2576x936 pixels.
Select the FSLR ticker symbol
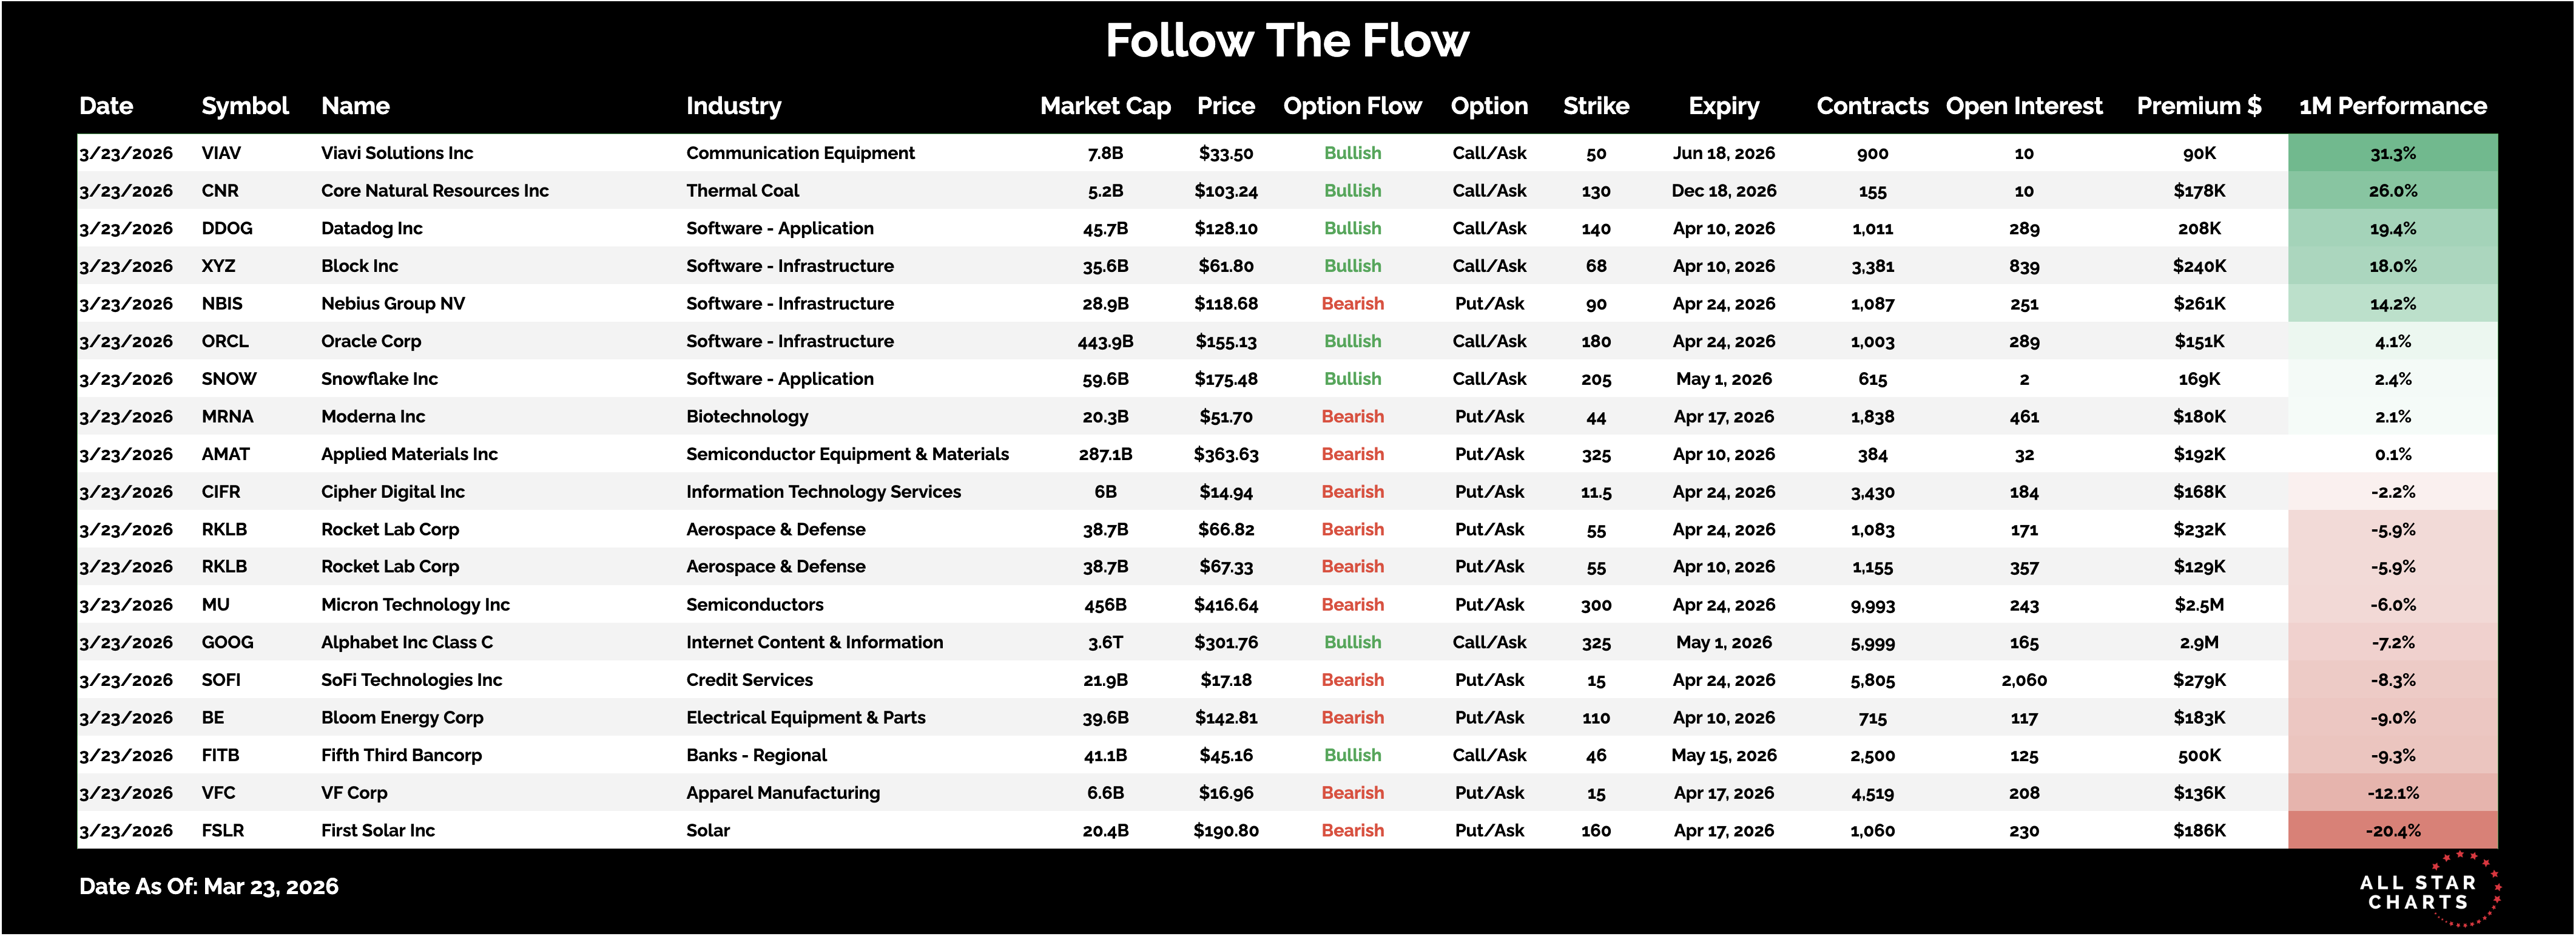click(223, 830)
